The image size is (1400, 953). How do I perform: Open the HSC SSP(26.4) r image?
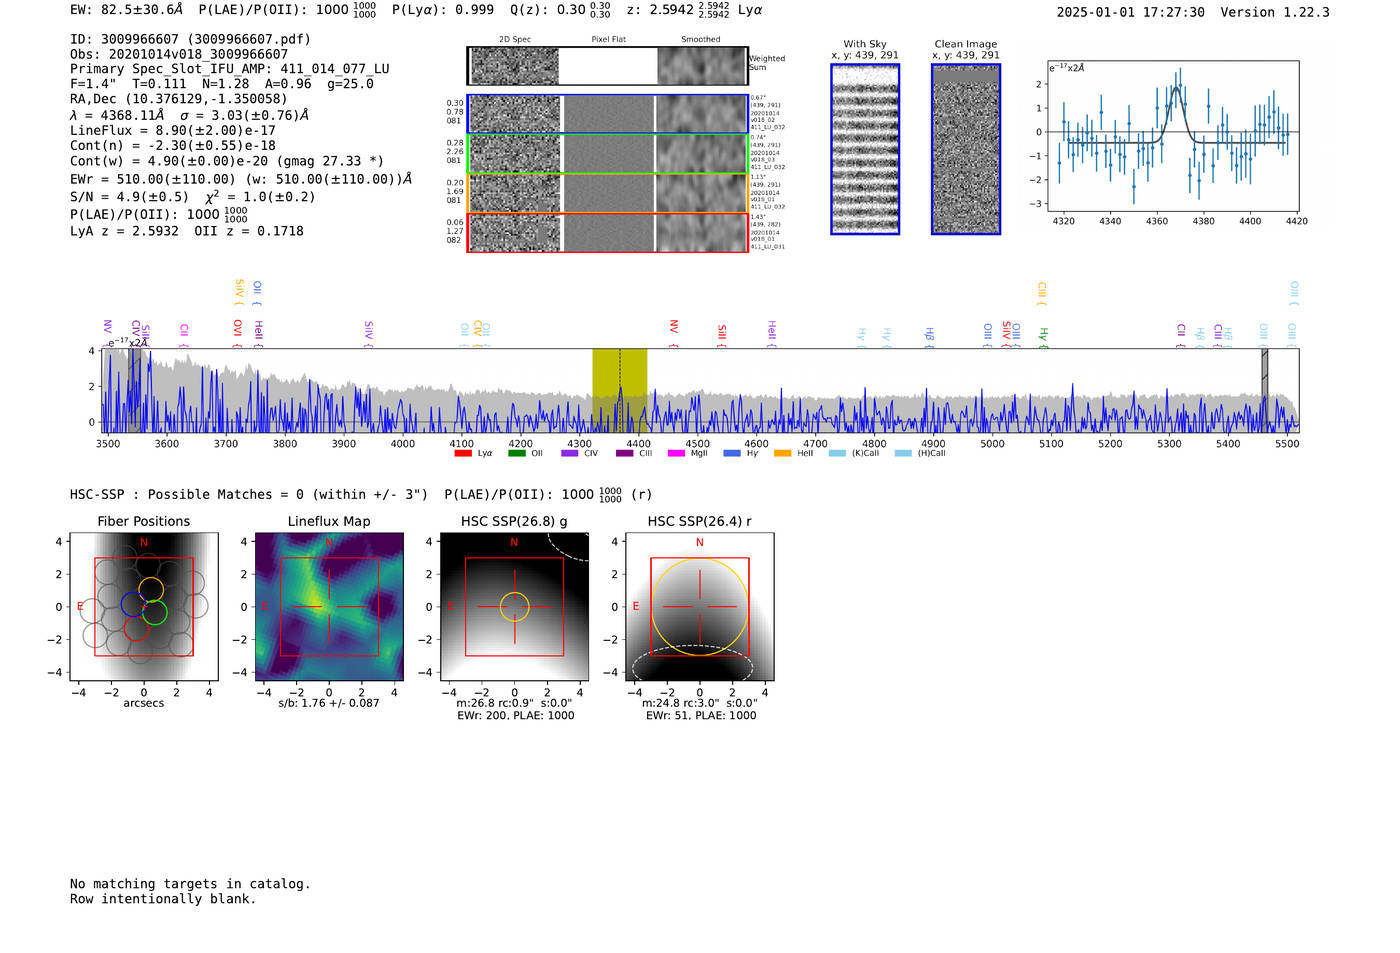699,607
